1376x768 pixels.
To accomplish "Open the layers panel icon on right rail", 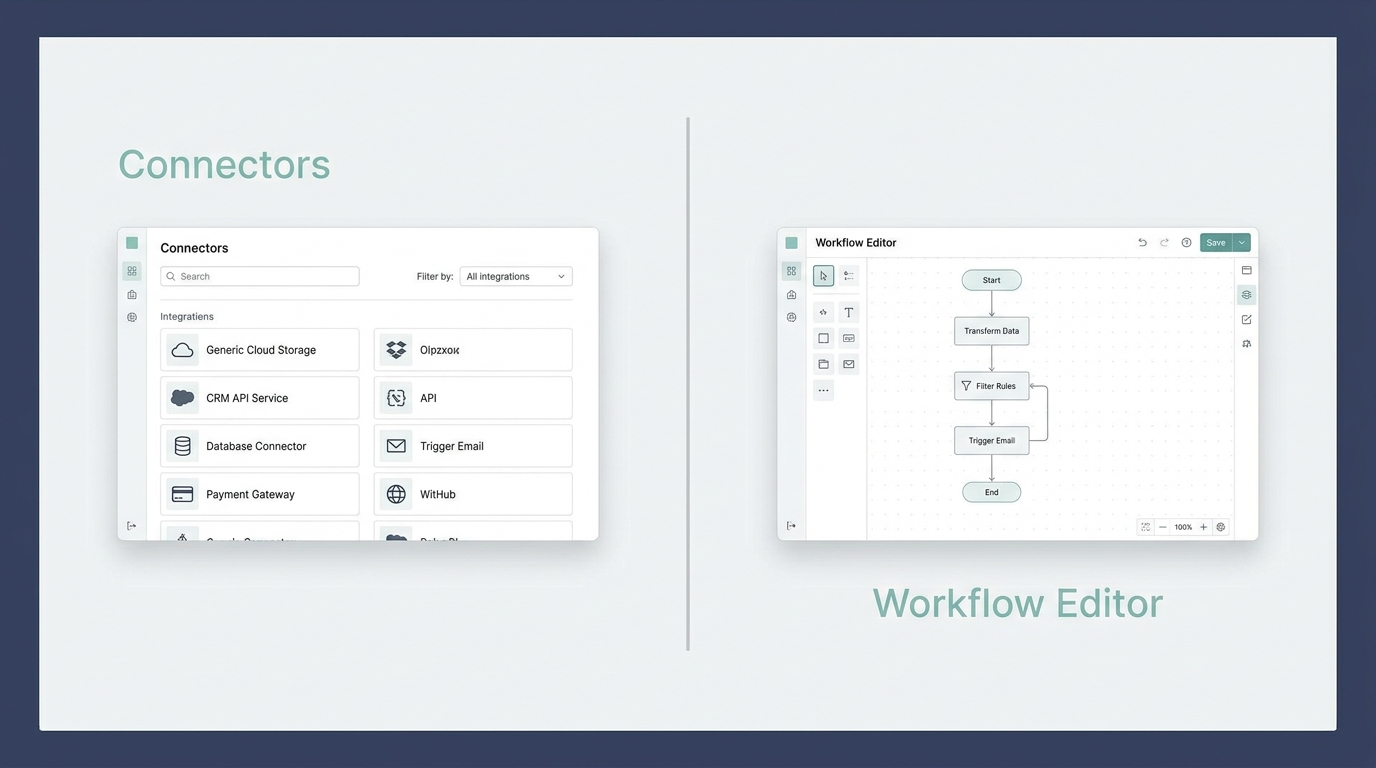I will (1246, 295).
